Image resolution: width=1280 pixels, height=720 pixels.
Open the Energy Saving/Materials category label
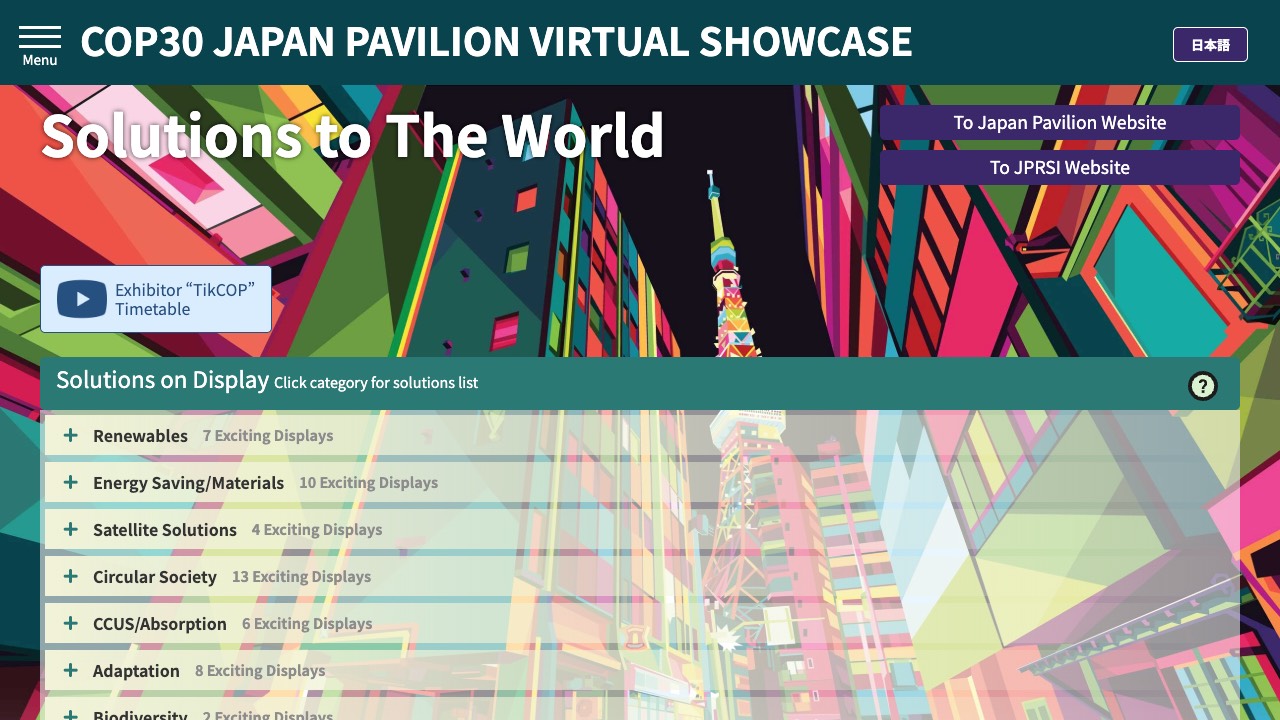pos(188,483)
